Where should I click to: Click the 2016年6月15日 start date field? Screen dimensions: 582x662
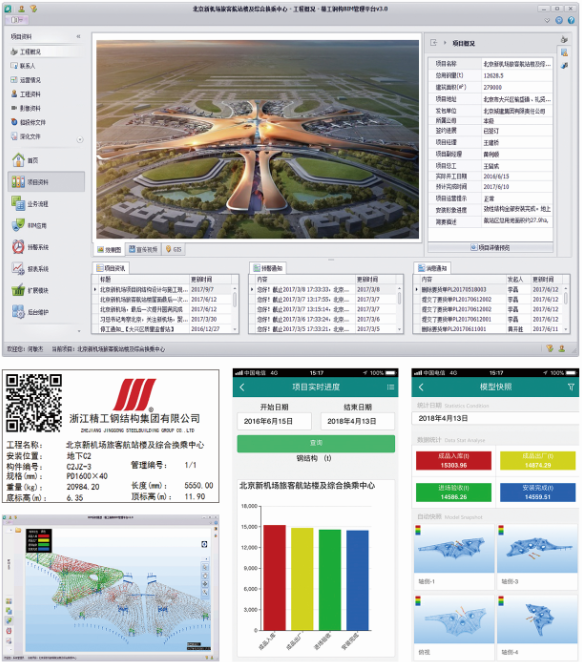tap(274, 421)
